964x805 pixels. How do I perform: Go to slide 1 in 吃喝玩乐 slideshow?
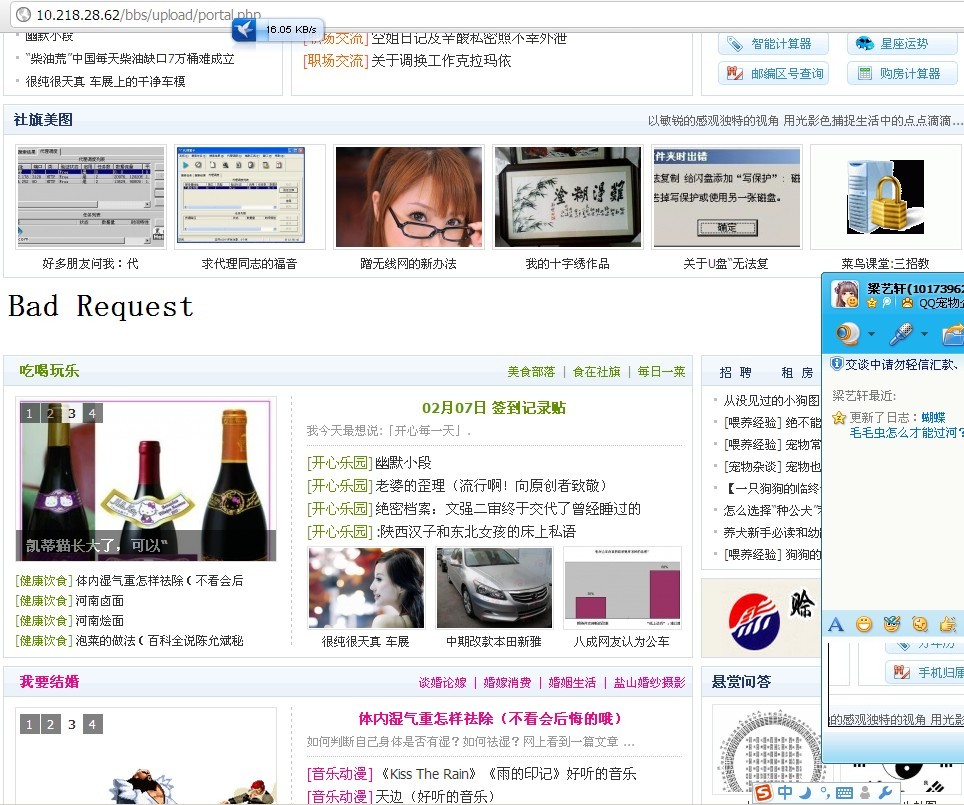point(30,413)
